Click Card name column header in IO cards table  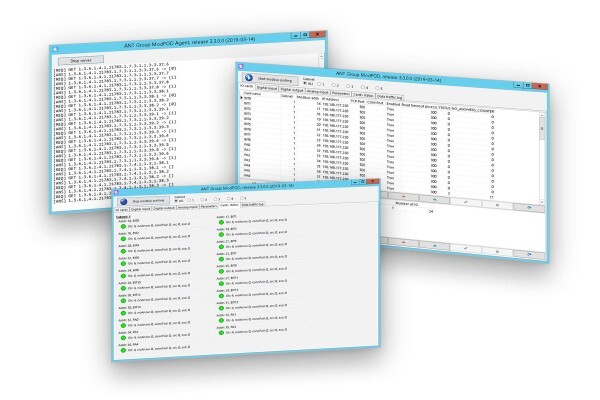pos(252,93)
